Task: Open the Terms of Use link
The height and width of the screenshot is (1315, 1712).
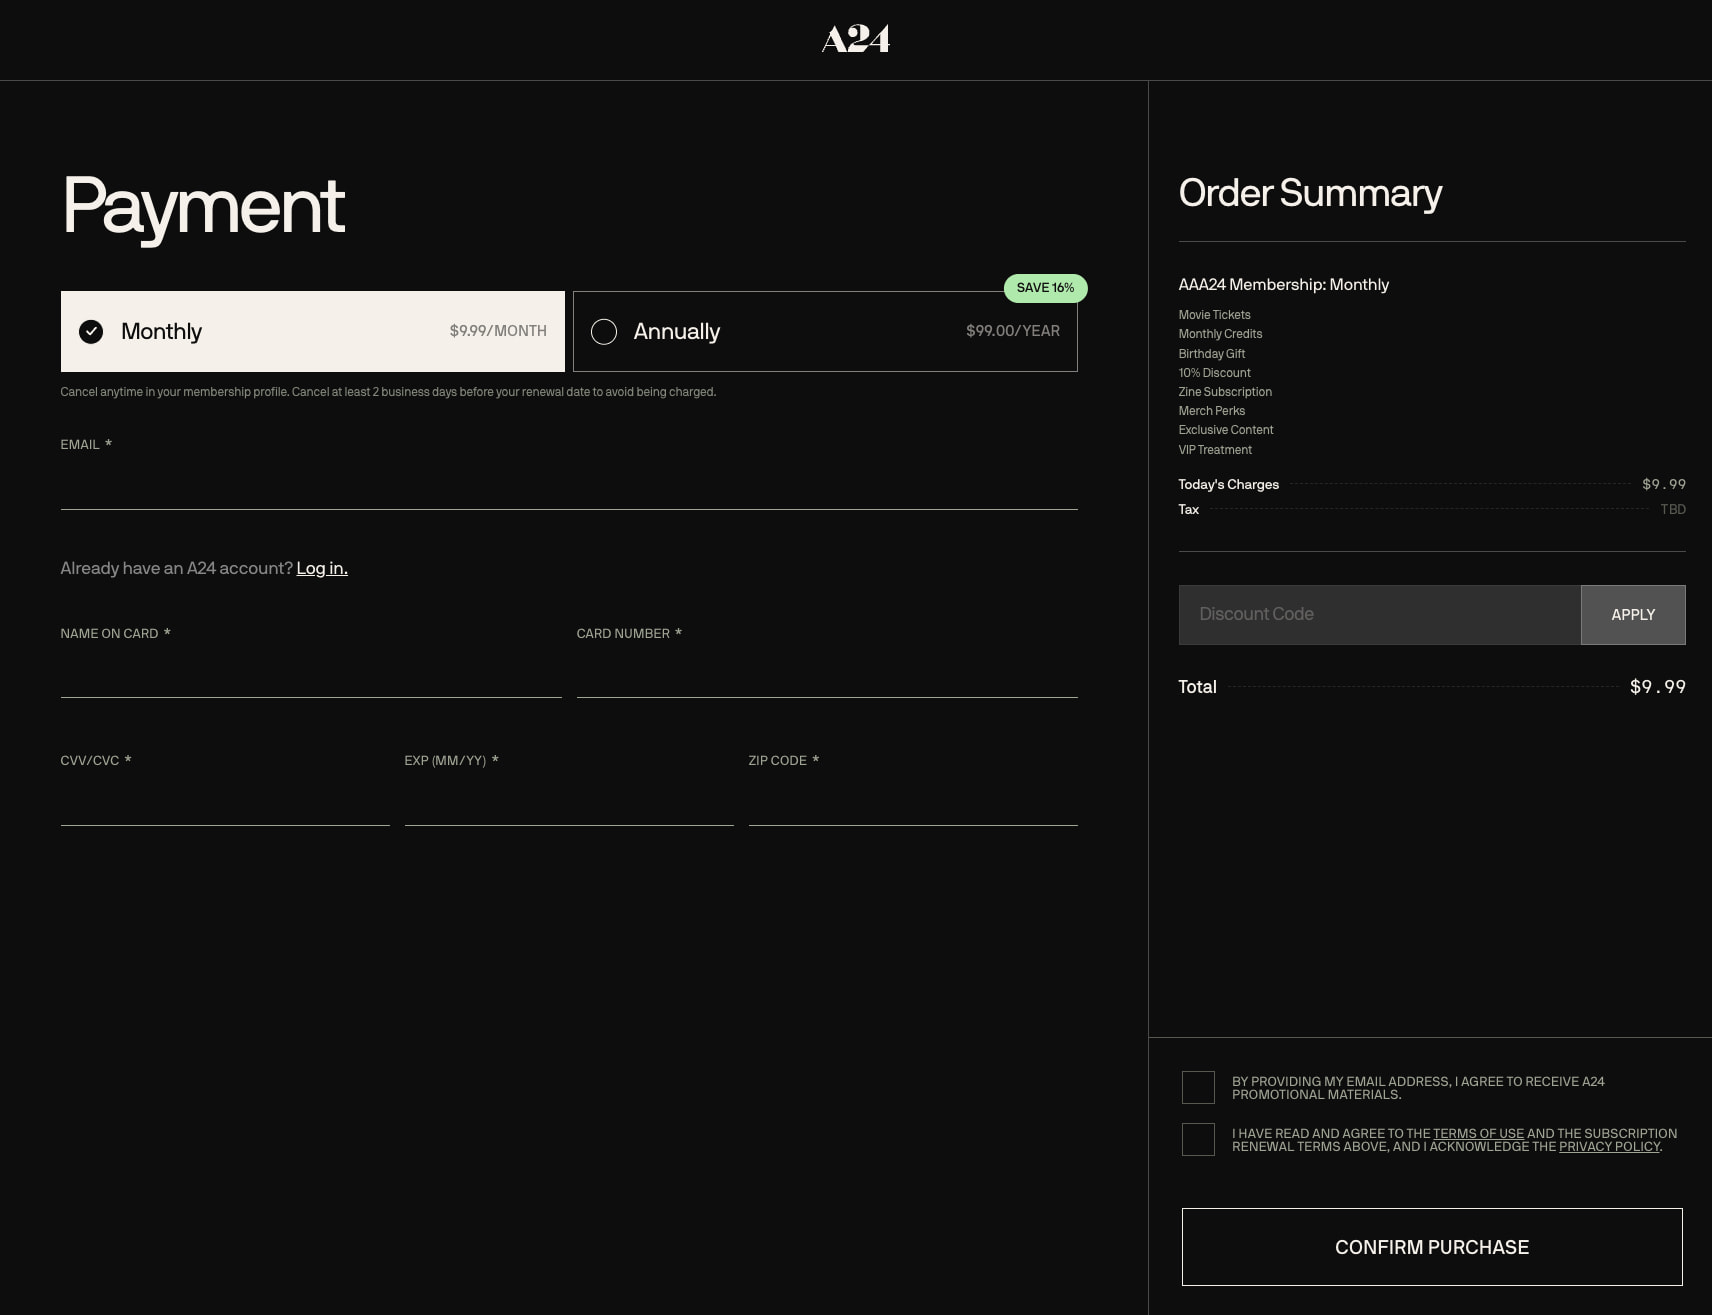Action: (1478, 1133)
